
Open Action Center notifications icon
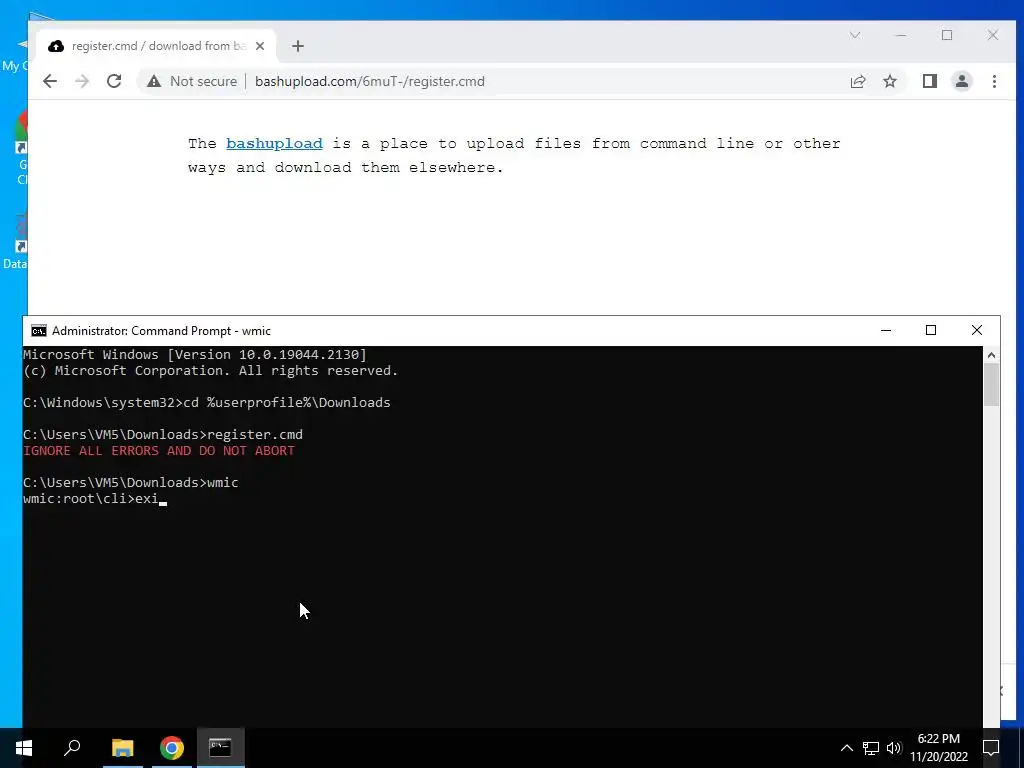[990, 748]
